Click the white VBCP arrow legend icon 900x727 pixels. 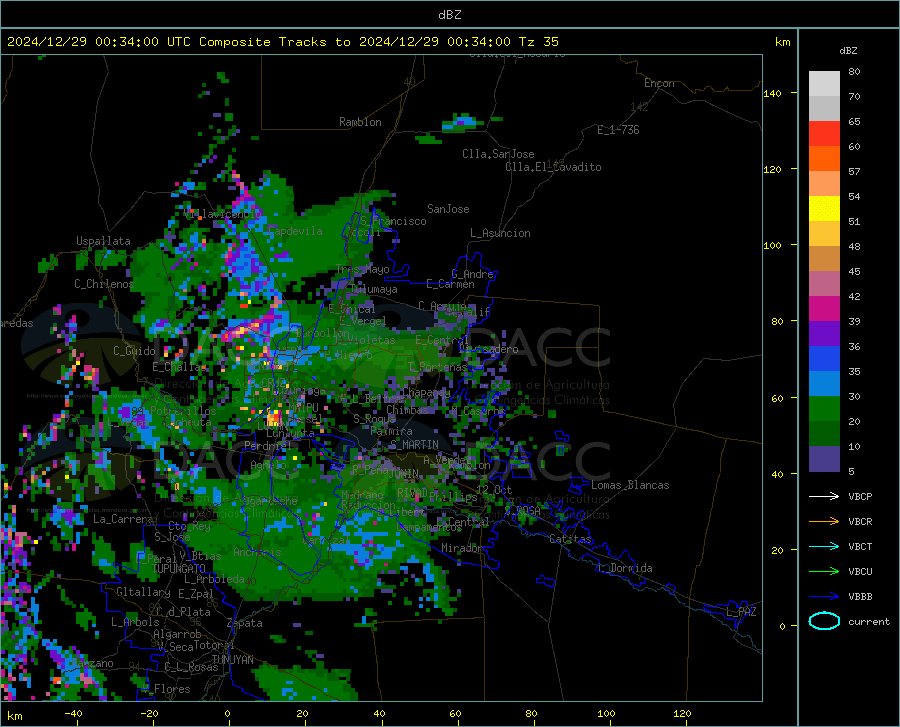pos(824,496)
